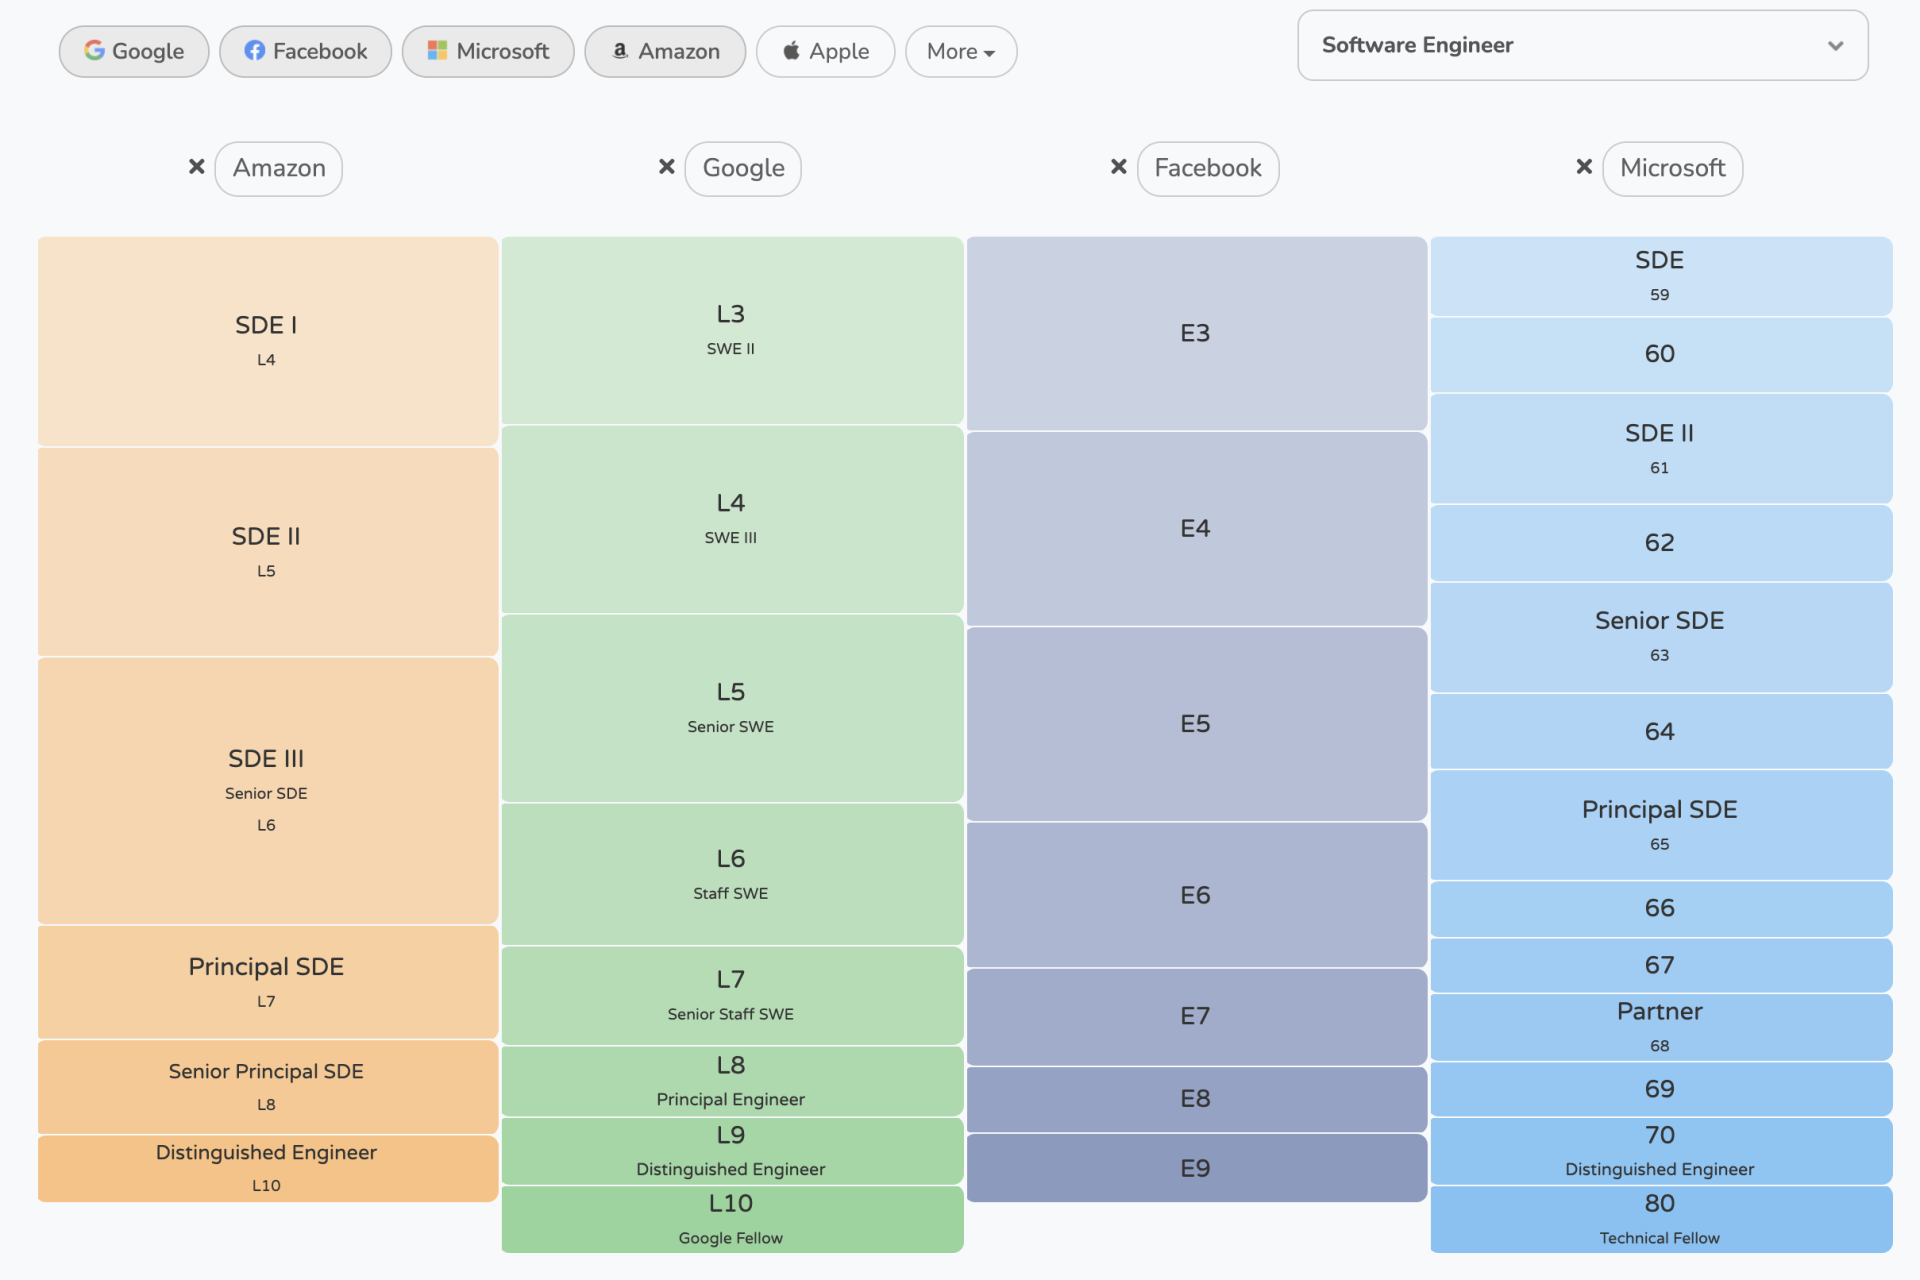
Task: Click the Microsoft column header label
Action: [1672, 168]
